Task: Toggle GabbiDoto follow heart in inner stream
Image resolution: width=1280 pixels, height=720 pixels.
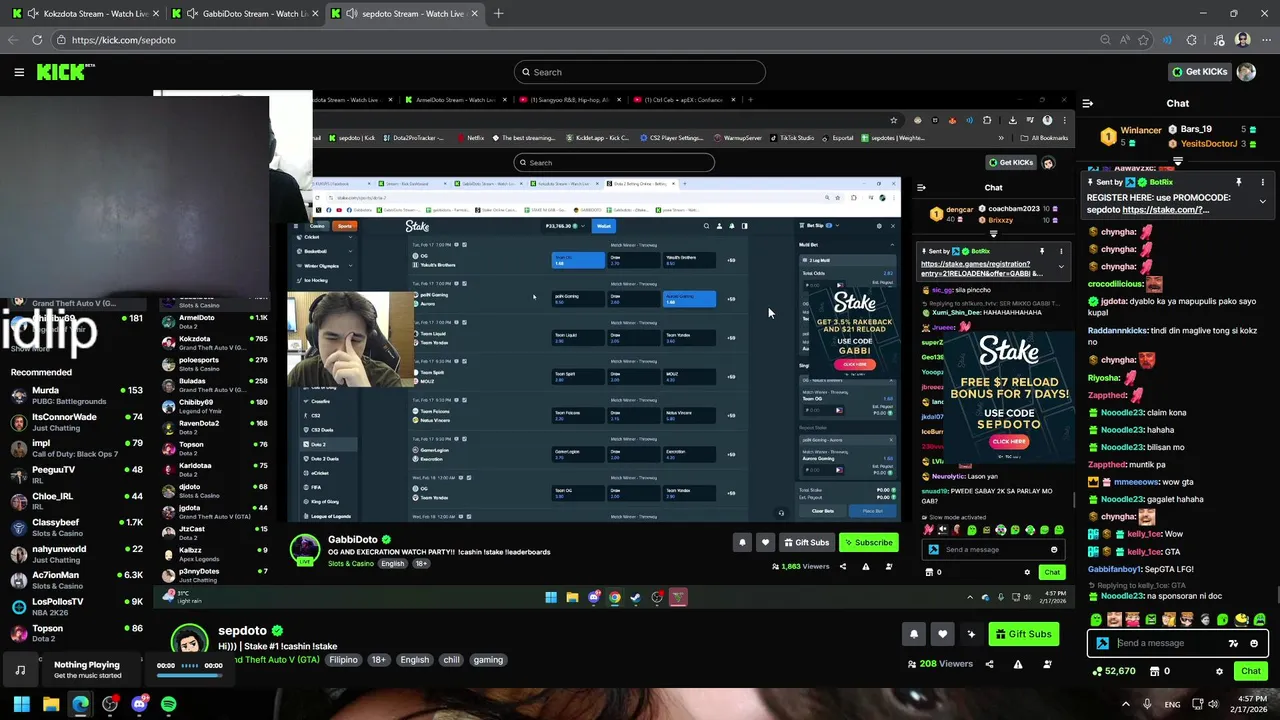Action: coord(765,543)
